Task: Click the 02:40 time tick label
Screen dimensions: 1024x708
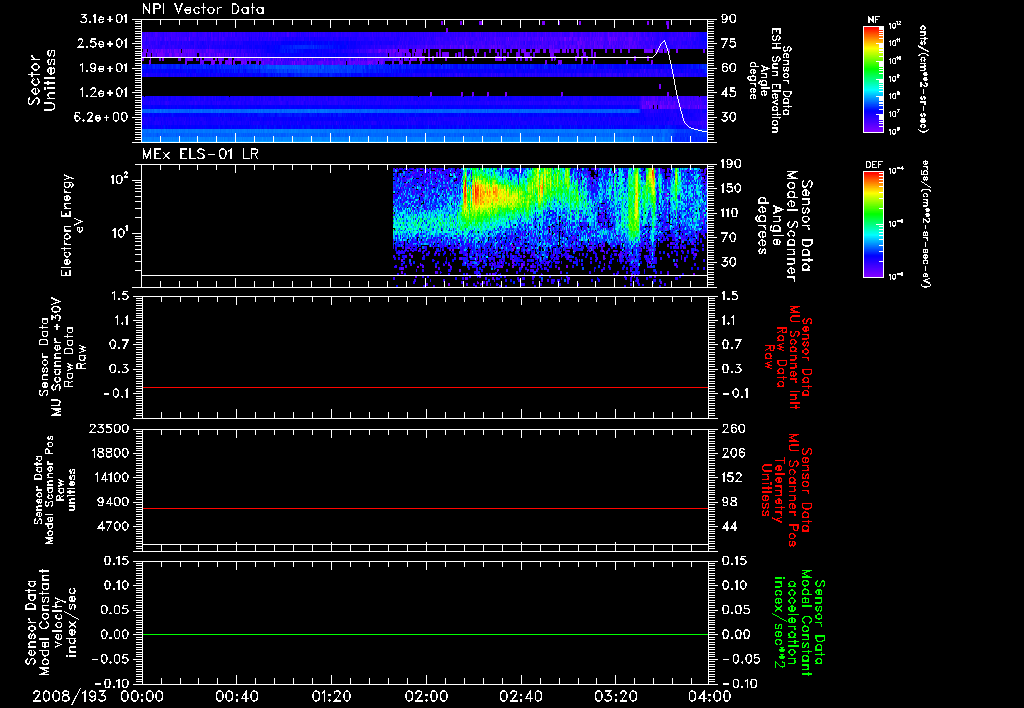Action: 520,696
